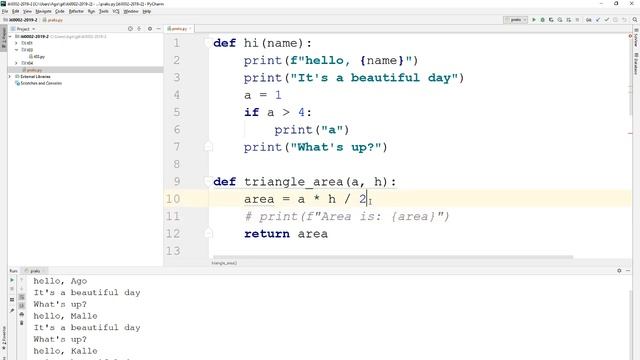The height and width of the screenshot is (360, 640).
Task: Click the pin tab icon in Run panel
Action: [12, 311]
